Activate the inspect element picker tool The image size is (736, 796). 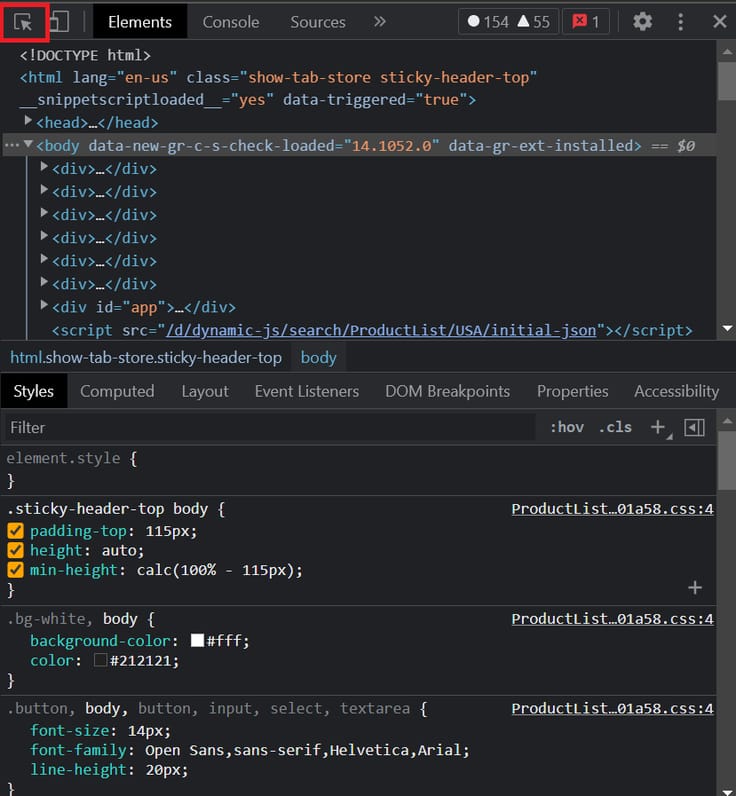pos(24,21)
